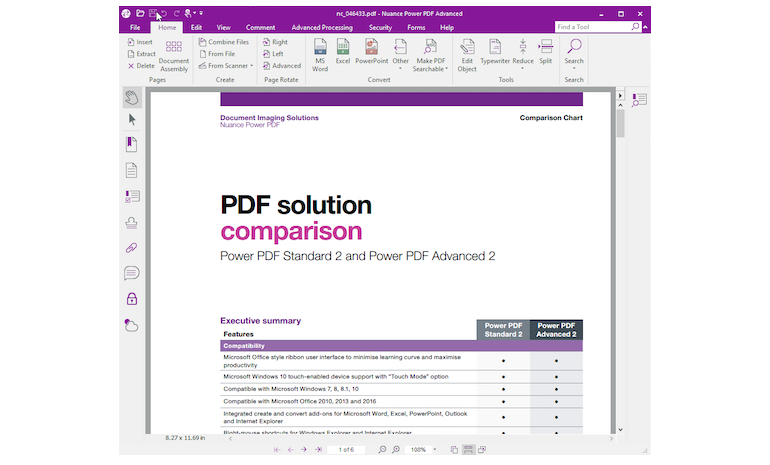Open the Bookmarks panel
The width and height of the screenshot is (770, 465).
131,144
